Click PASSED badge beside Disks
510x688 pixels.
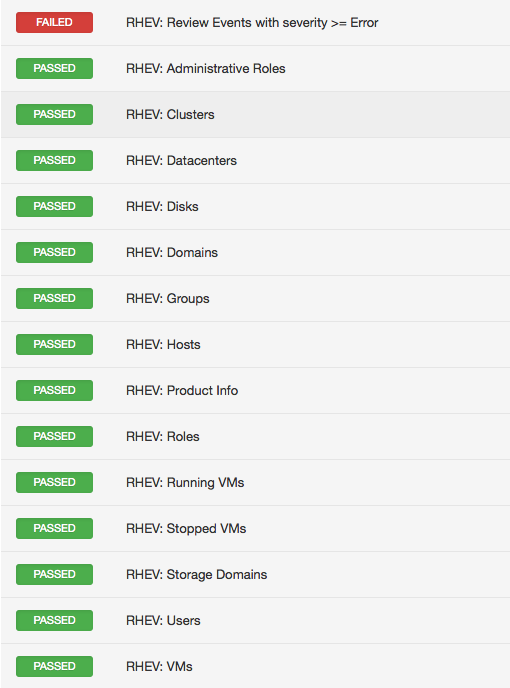point(54,206)
